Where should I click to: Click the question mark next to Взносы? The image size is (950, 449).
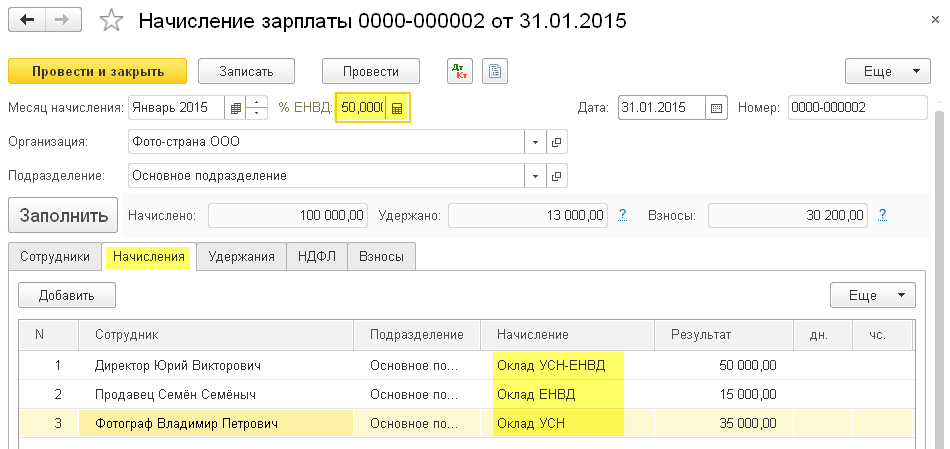click(x=882, y=215)
